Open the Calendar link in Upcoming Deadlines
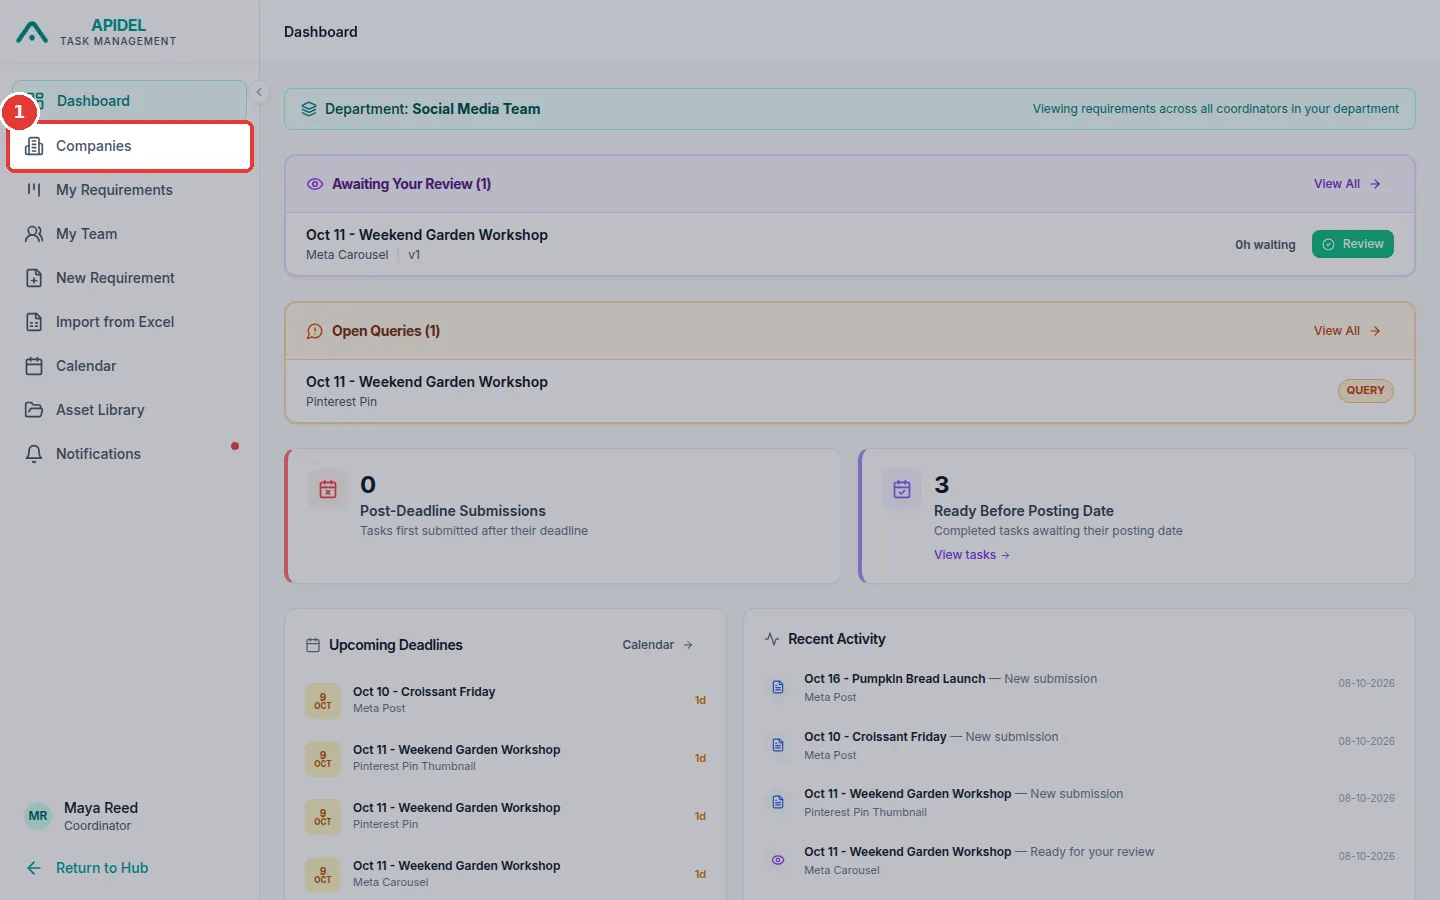The height and width of the screenshot is (900, 1440). 657,645
